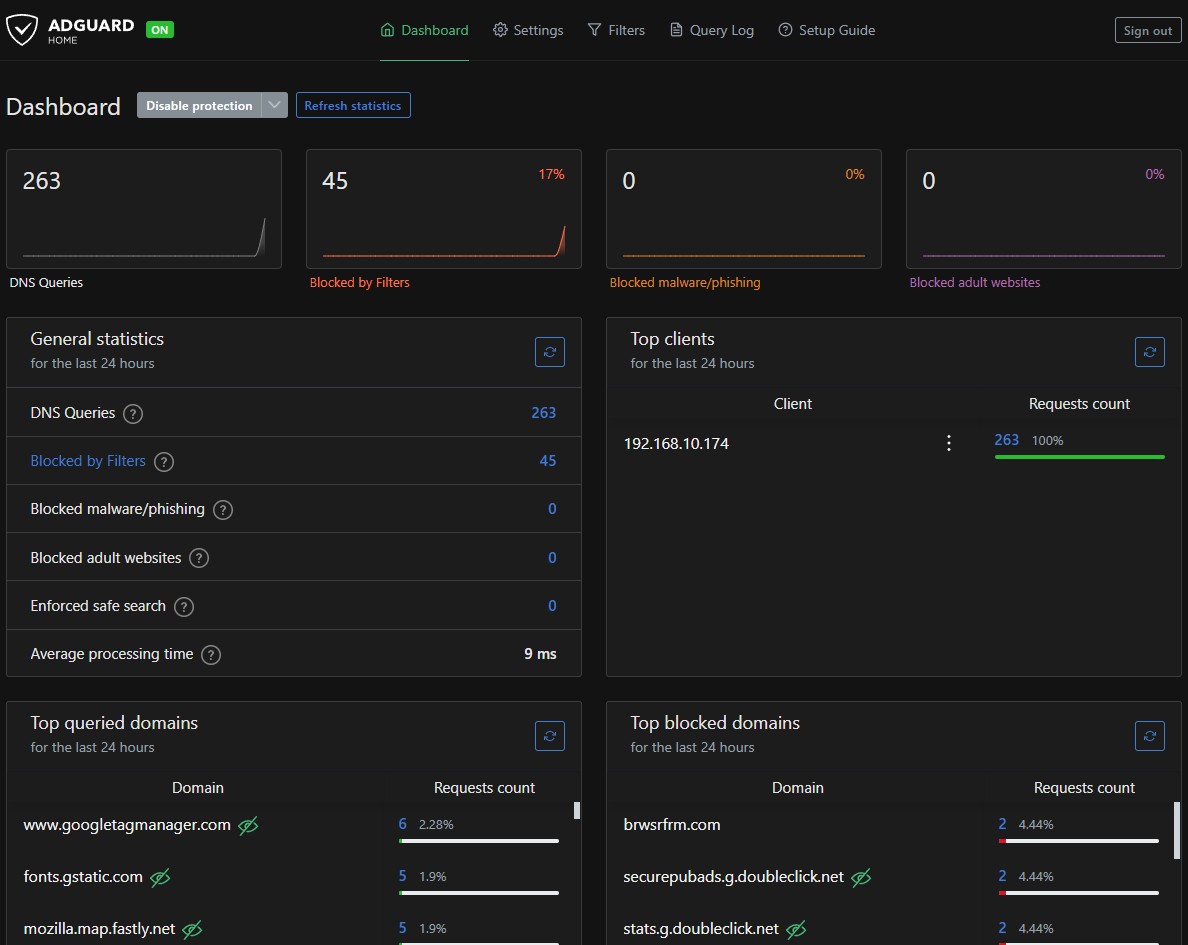Click the 263 DNS Queries value in General statistics
The image size is (1188, 945).
click(x=543, y=412)
